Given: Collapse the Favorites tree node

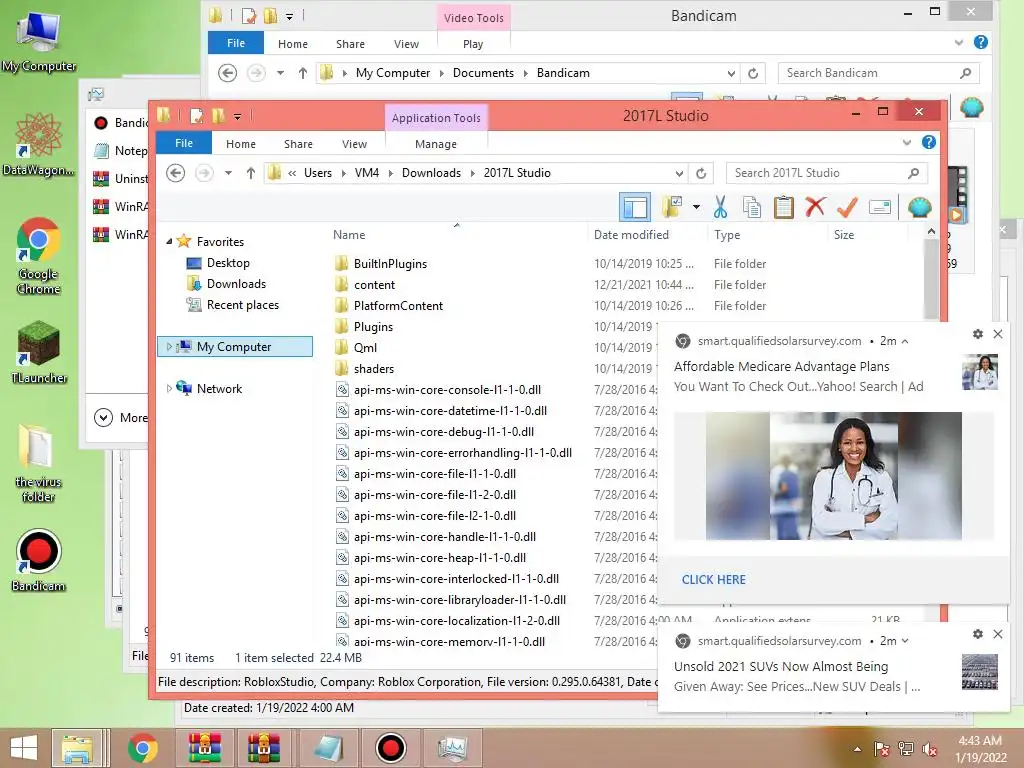Looking at the screenshot, I should pyautogui.click(x=169, y=242).
